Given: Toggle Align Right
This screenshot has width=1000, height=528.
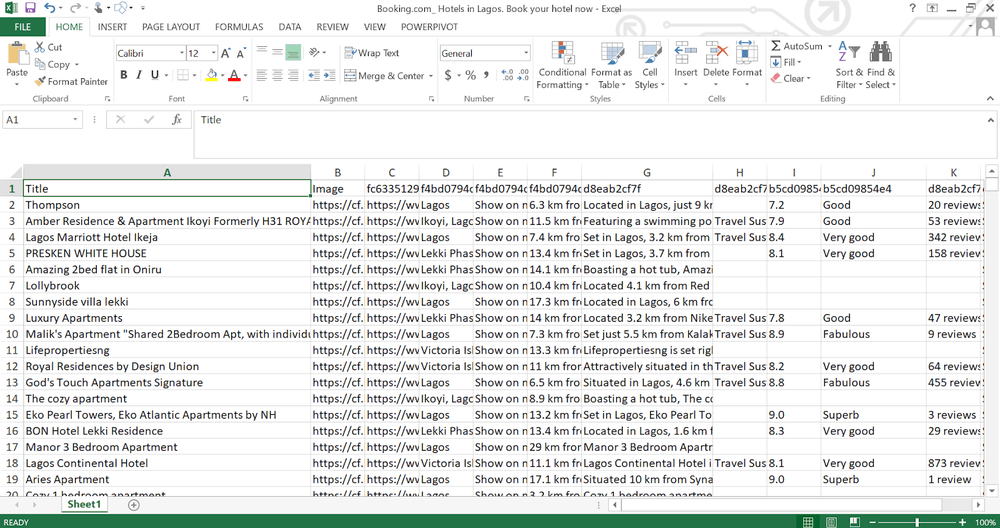Looking at the screenshot, I should pos(293,75).
